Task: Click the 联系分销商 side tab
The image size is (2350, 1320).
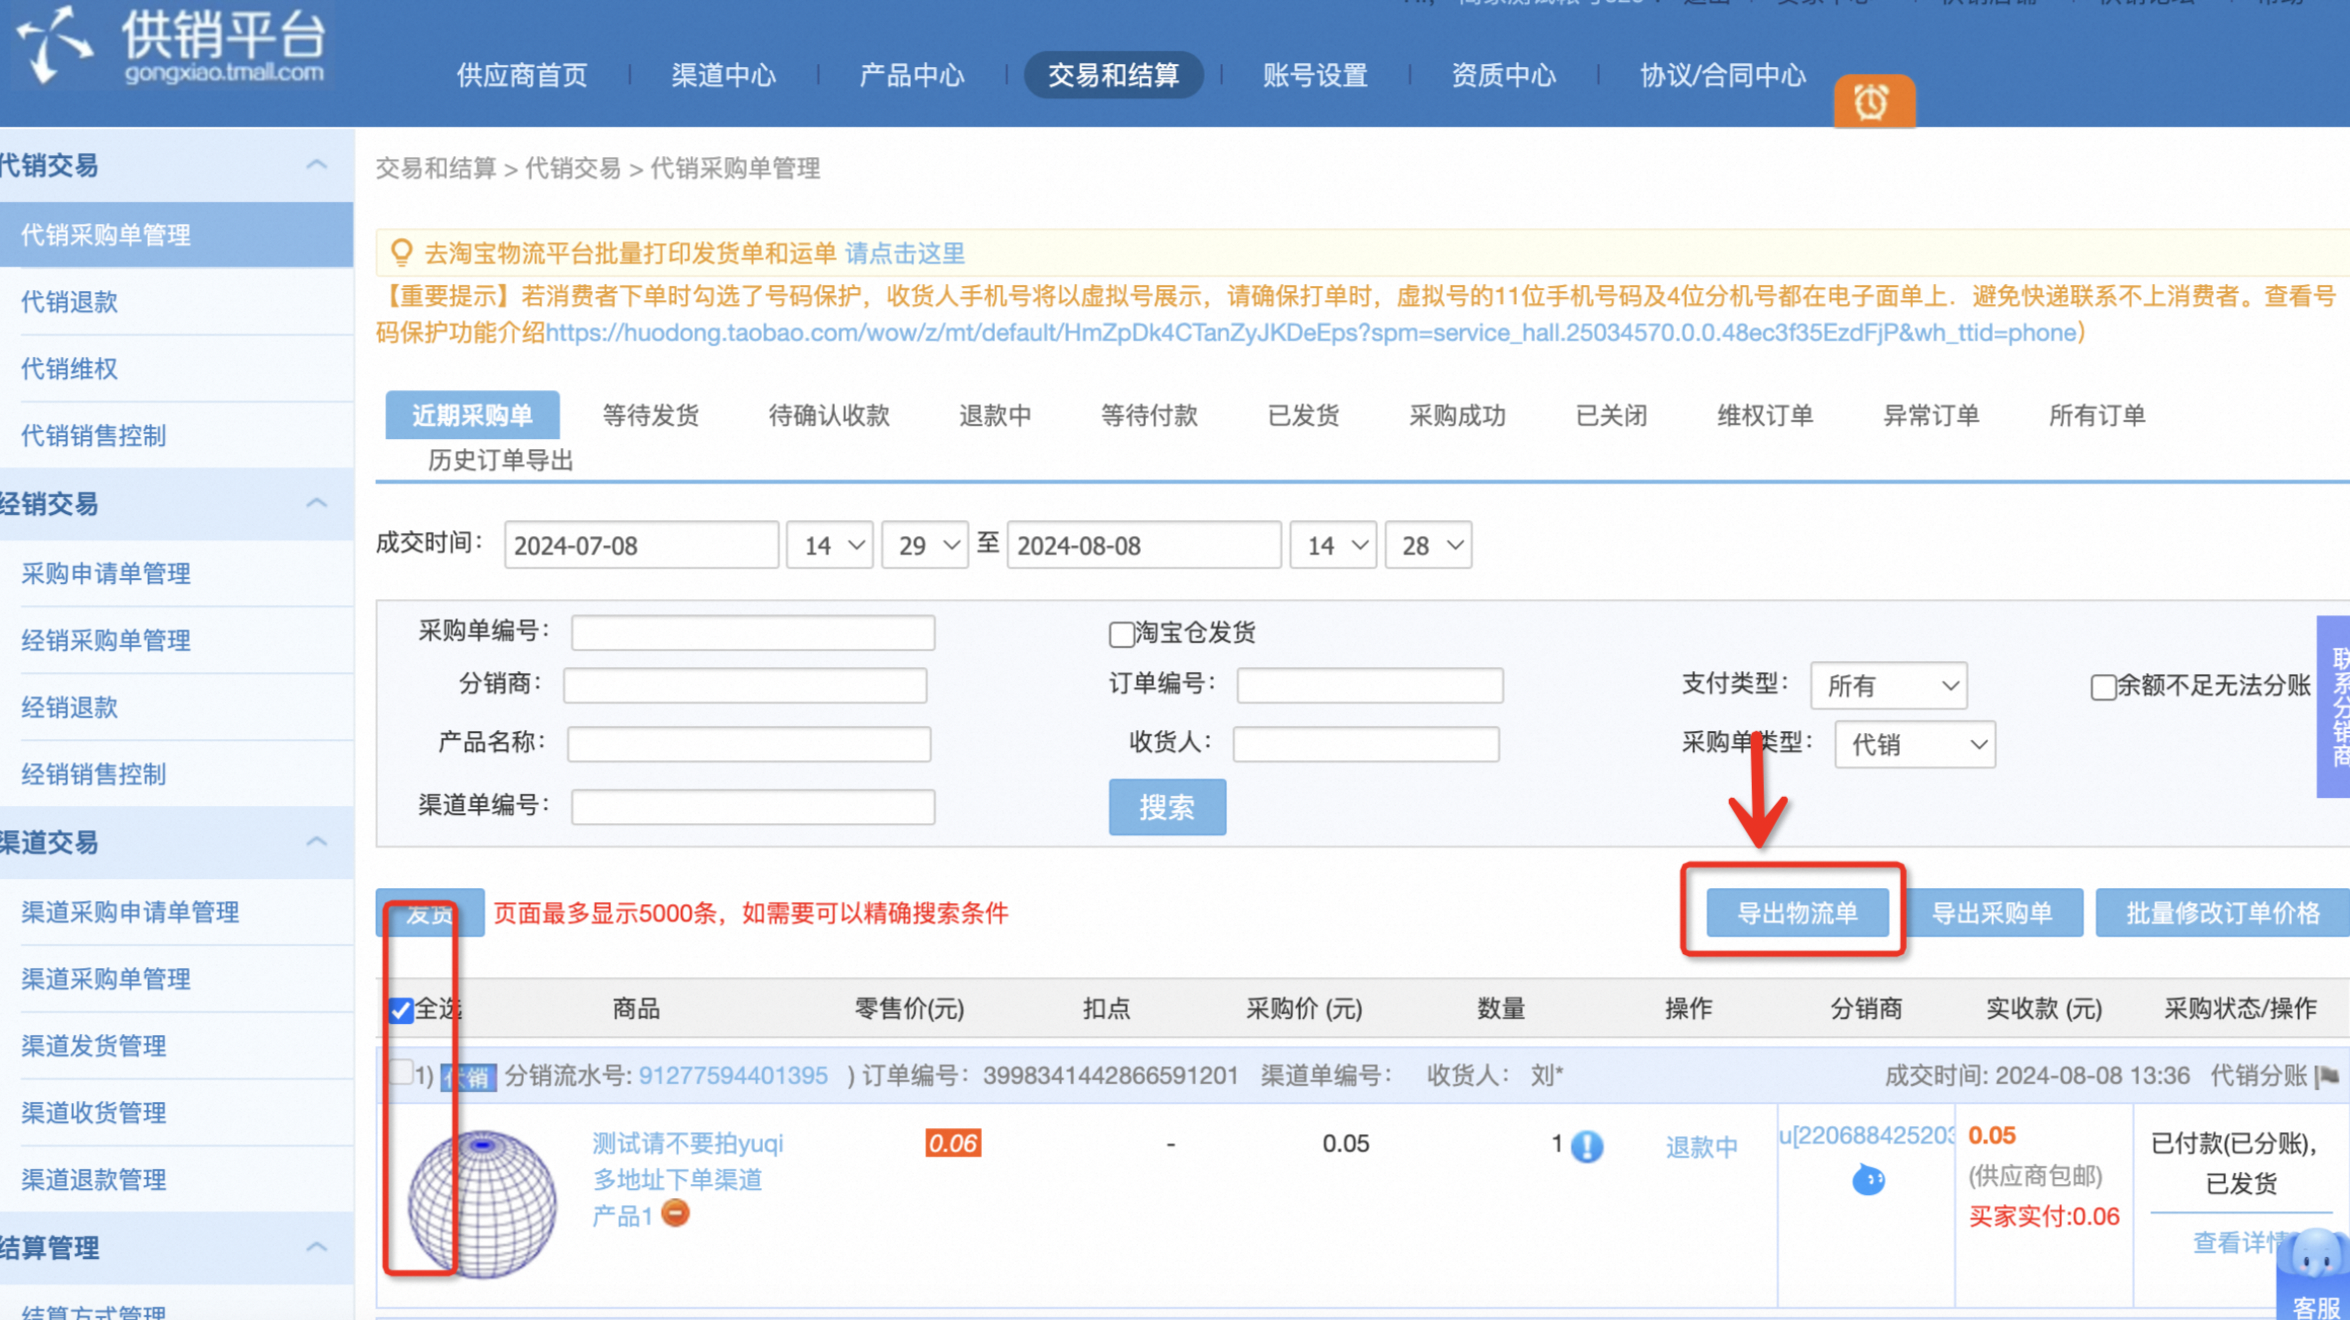Action: point(2335,707)
